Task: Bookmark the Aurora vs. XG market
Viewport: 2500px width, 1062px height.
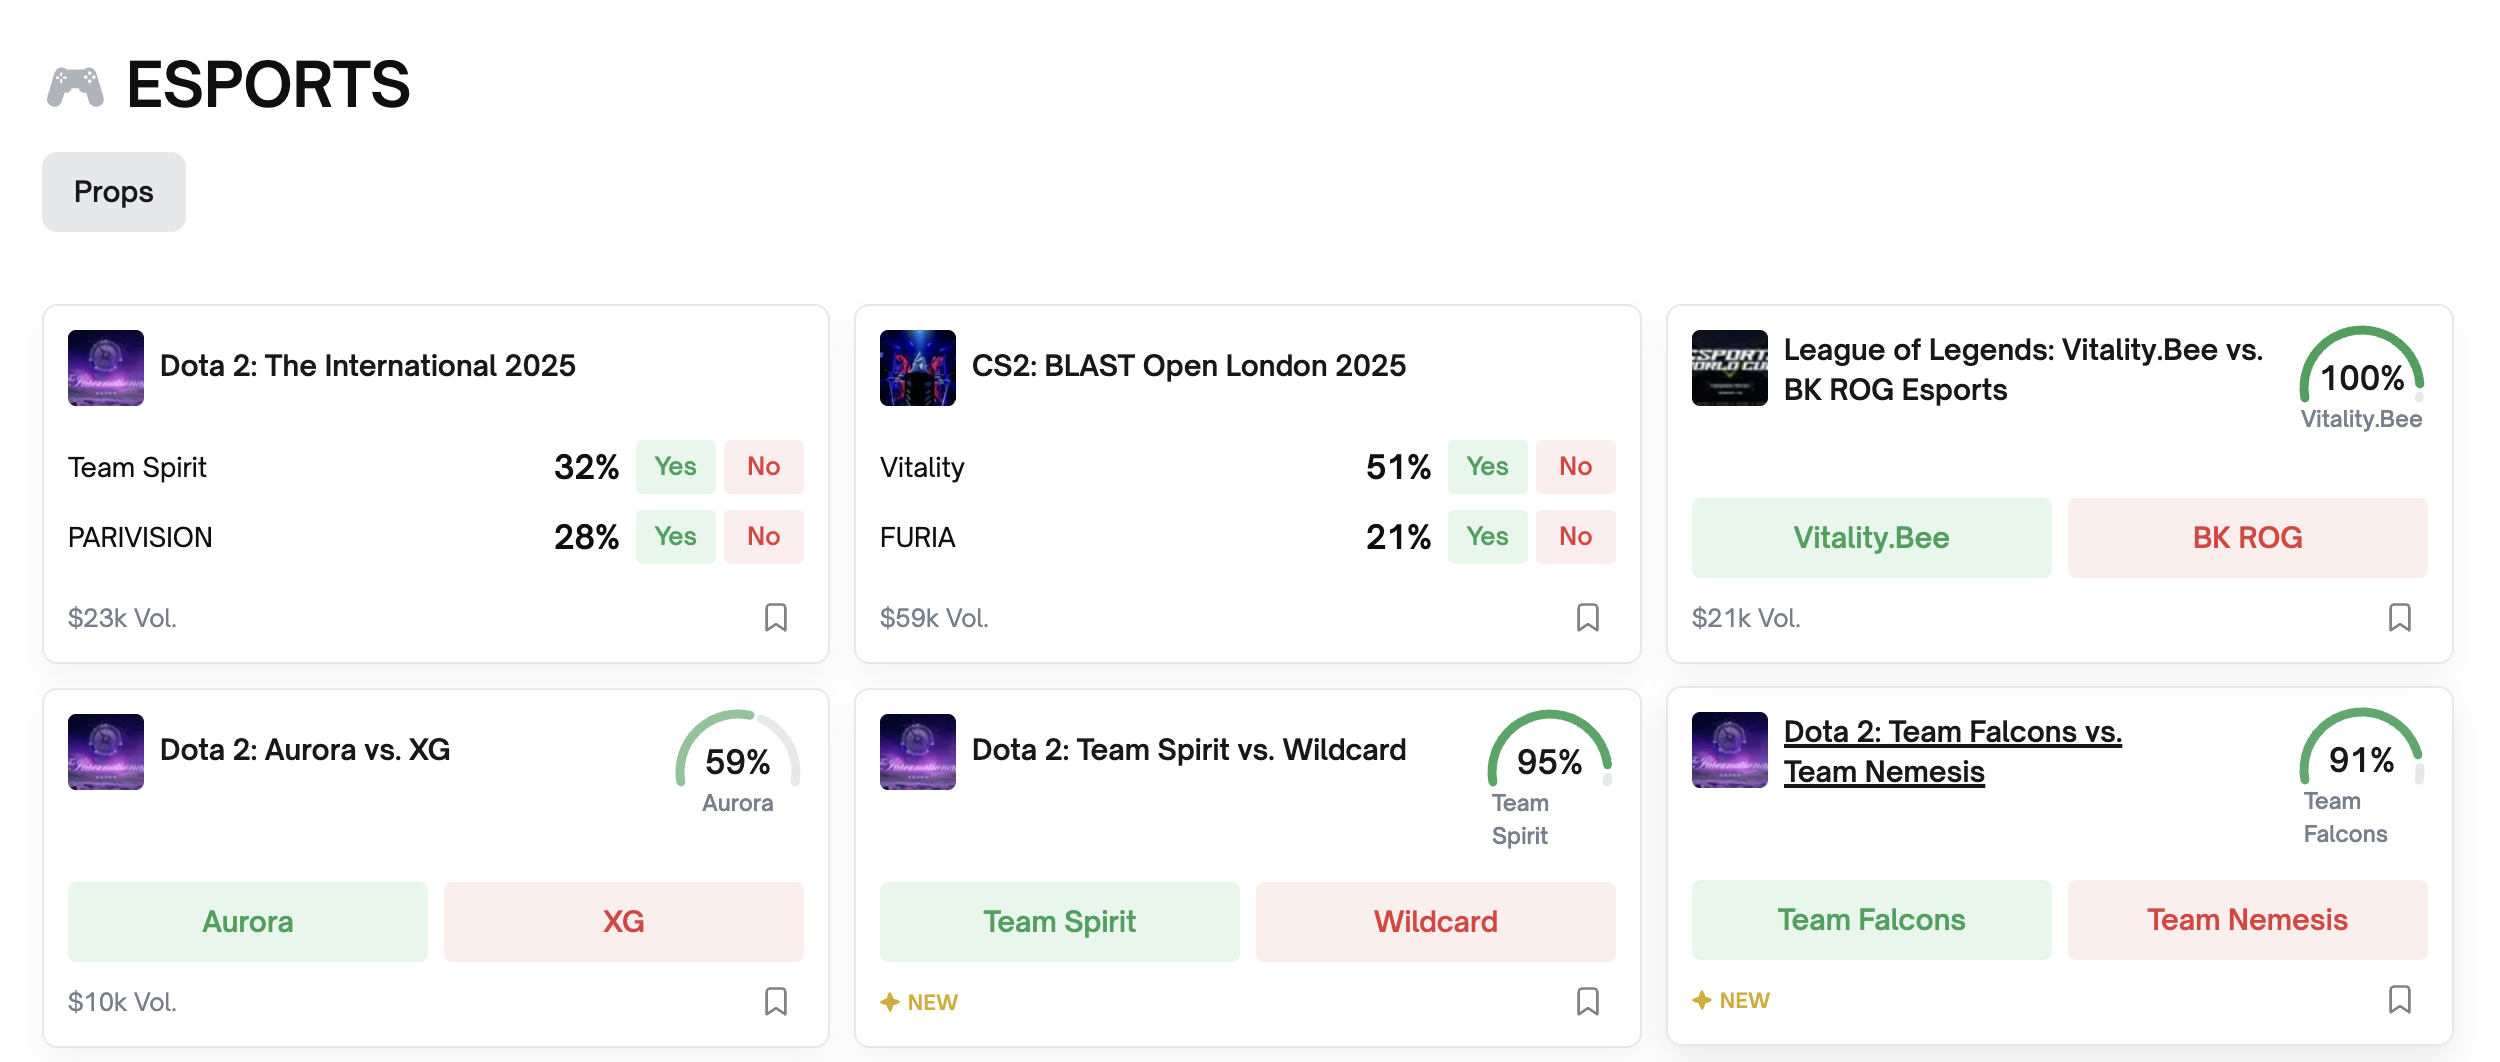Action: (776, 1001)
